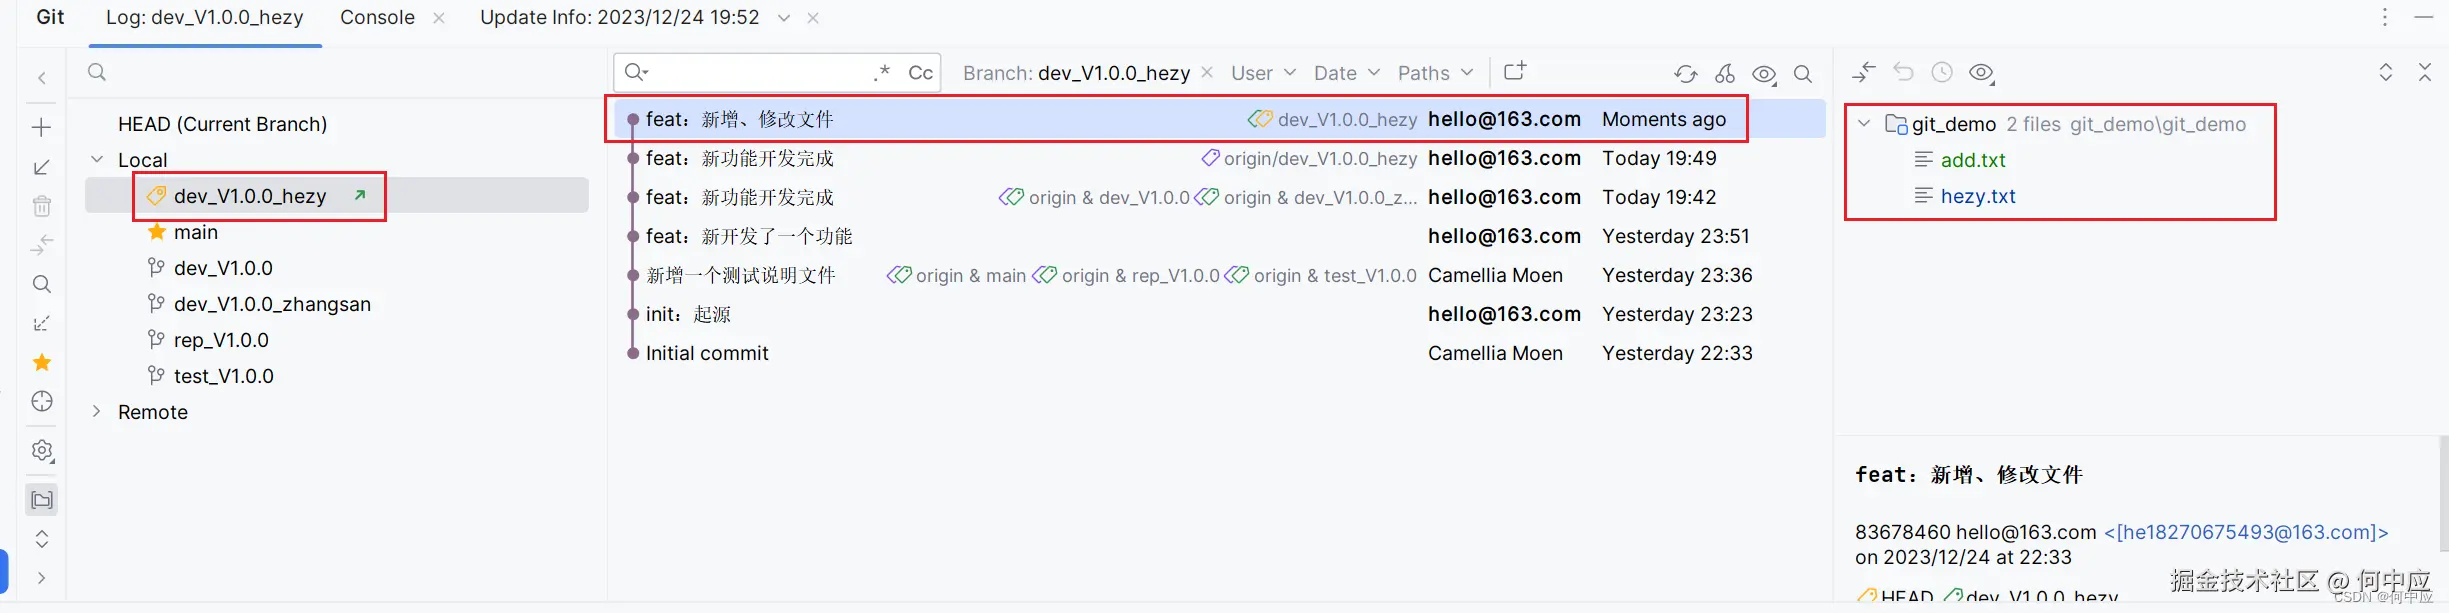Clear the Branch dev_V1.0.0_hezy filter
2449x613 pixels.
coord(1207,72)
